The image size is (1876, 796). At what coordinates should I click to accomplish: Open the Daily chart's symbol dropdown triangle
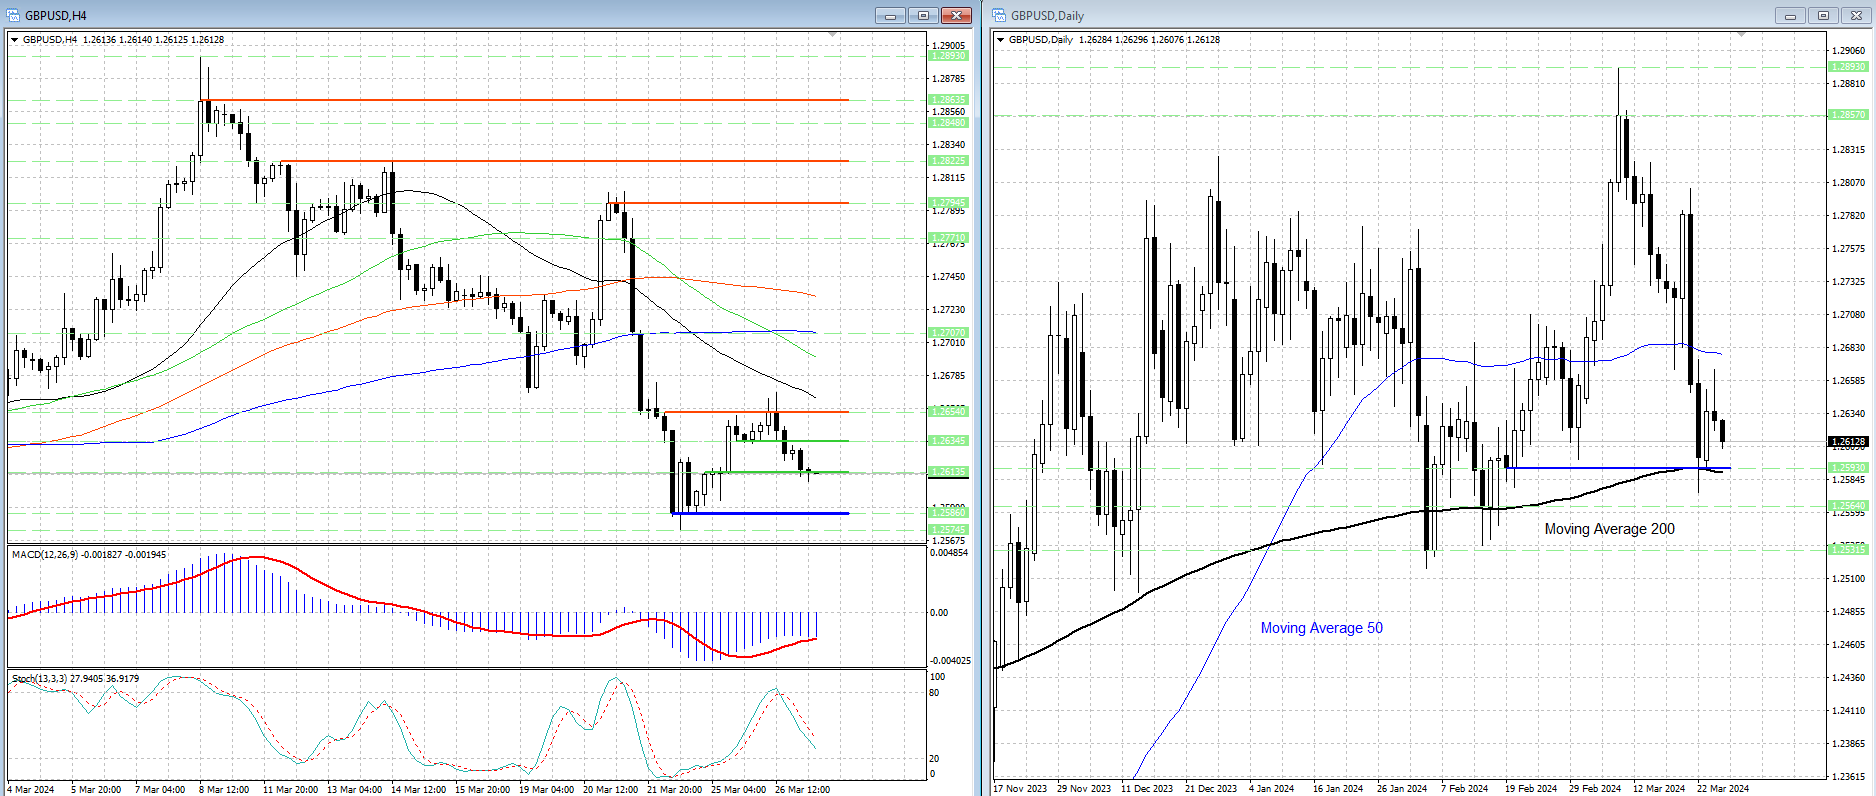(x=1001, y=40)
